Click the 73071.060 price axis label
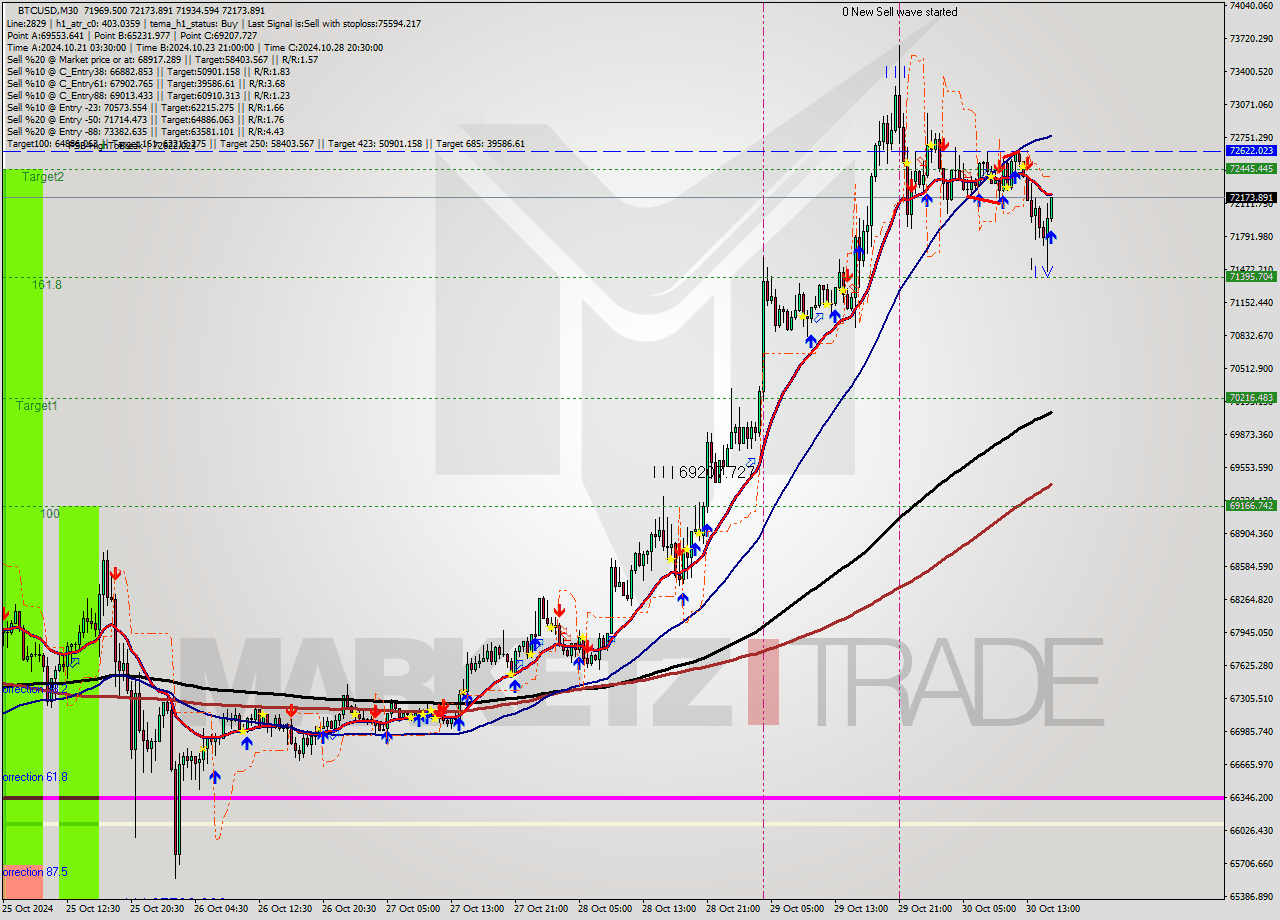1280x920 pixels. click(x=1251, y=105)
